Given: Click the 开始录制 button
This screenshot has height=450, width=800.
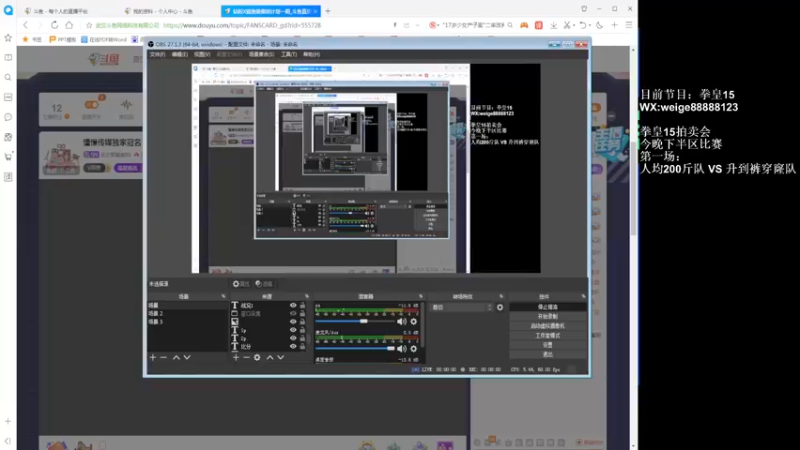Looking at the screenshot, I should point(547,316).
